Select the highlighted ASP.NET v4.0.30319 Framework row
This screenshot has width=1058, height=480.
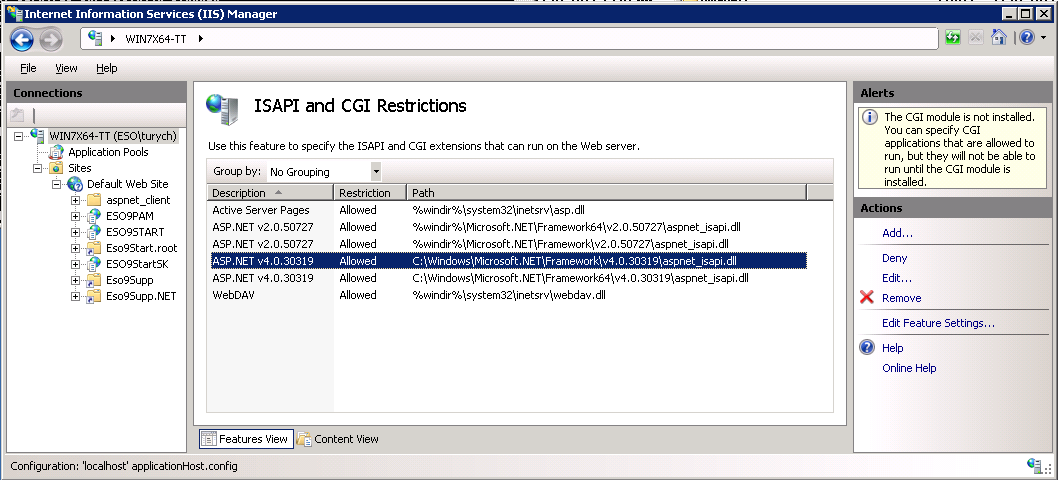[x=507, y=261]
